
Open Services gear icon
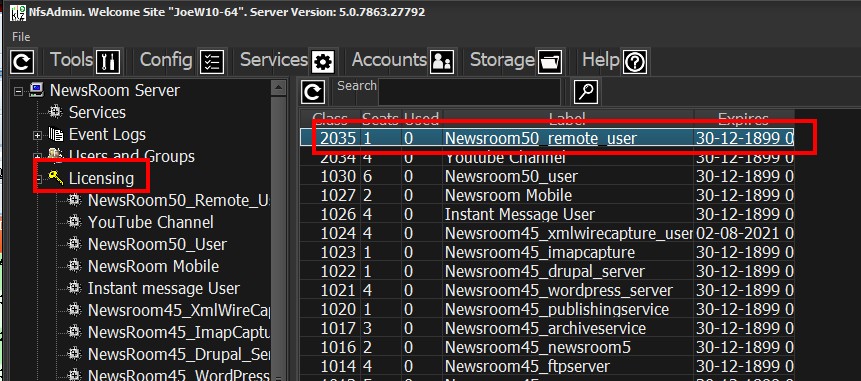pos(322,61)
